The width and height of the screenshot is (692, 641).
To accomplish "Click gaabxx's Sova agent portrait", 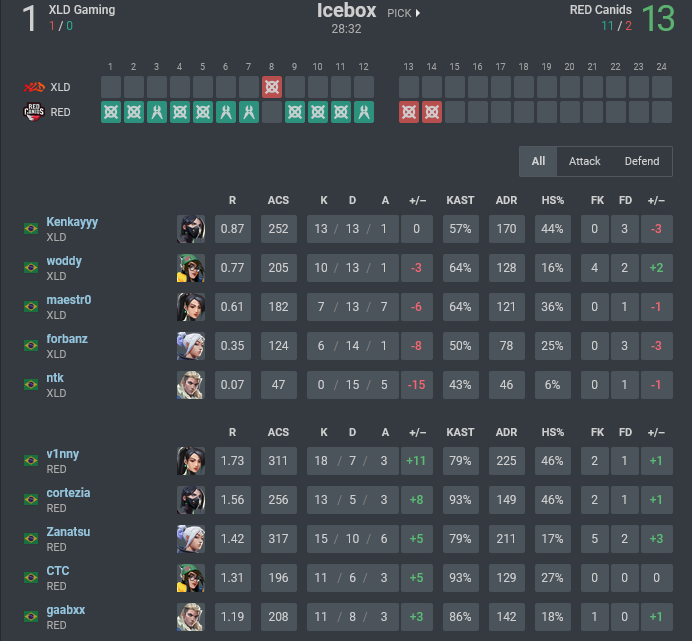I will point(191,616).
